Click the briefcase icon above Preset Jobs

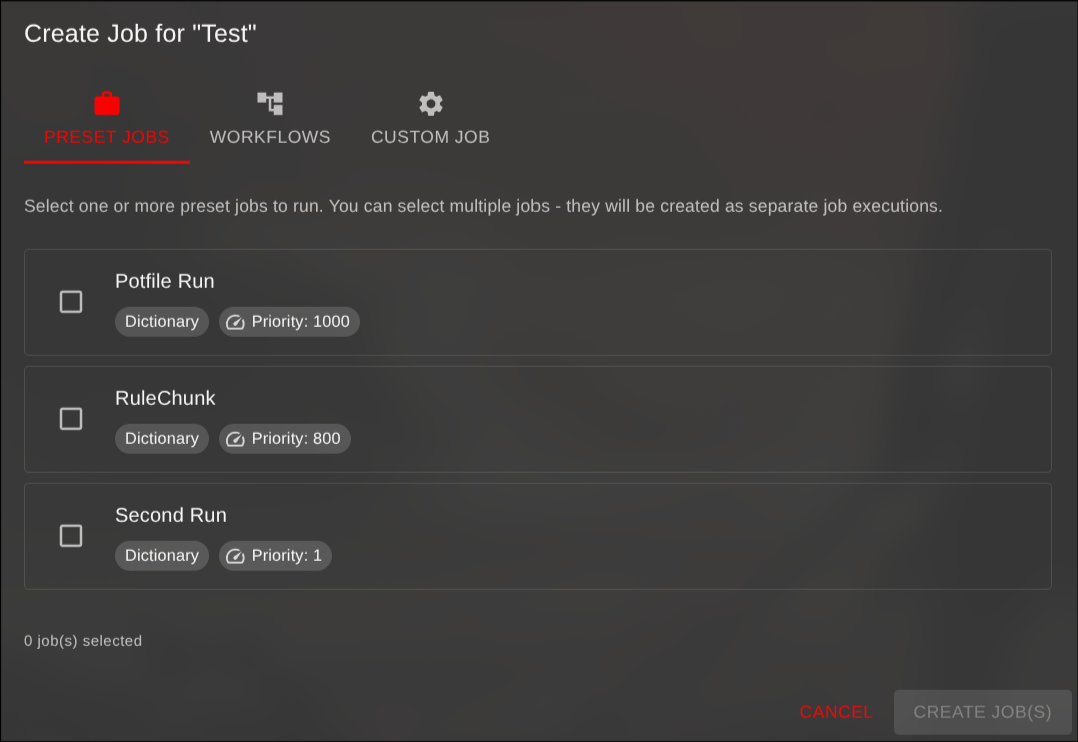click(106, 102)
